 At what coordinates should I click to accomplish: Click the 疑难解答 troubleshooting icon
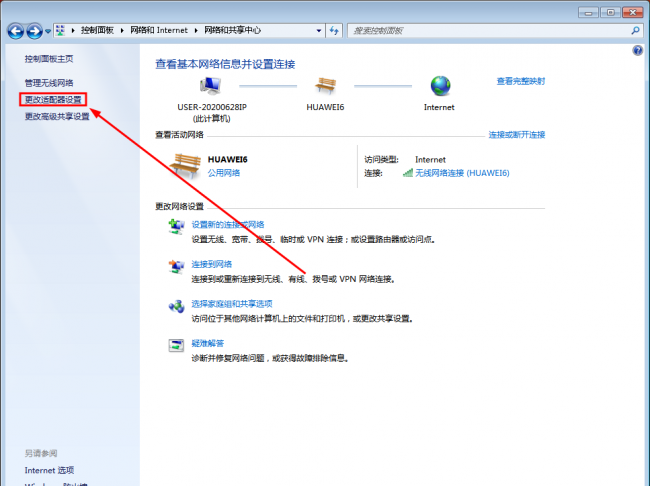[x=176, y=345]
